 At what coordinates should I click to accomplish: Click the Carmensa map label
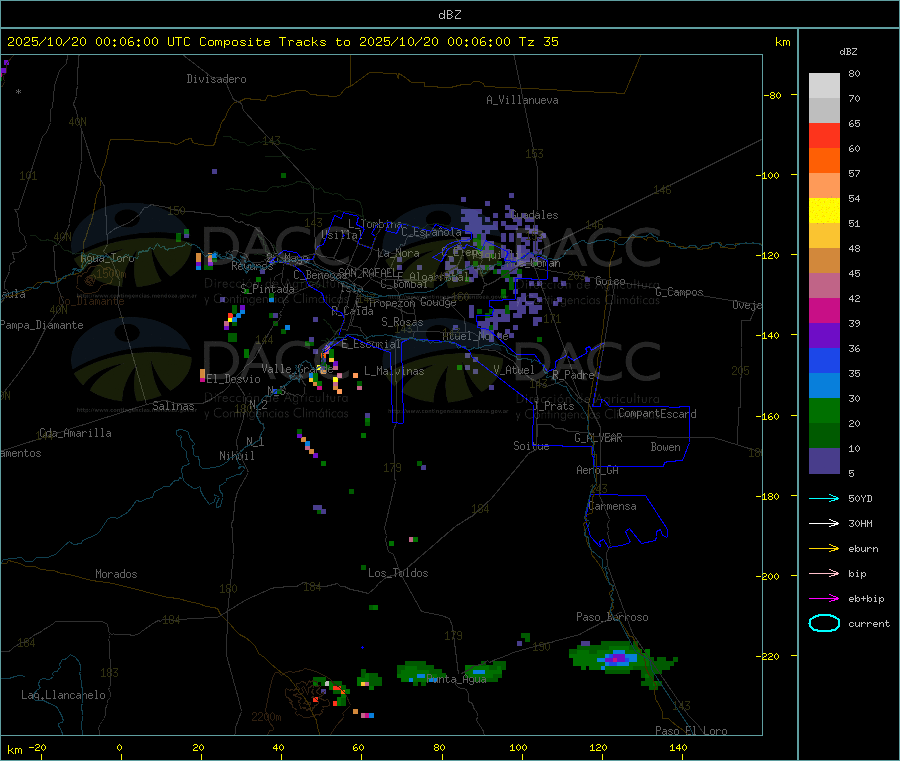pyautogui.click(x=612, y=506)
